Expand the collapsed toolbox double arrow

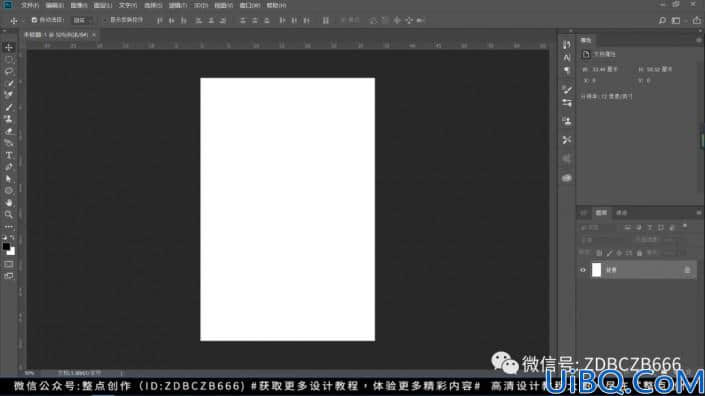tap(4, 31)
